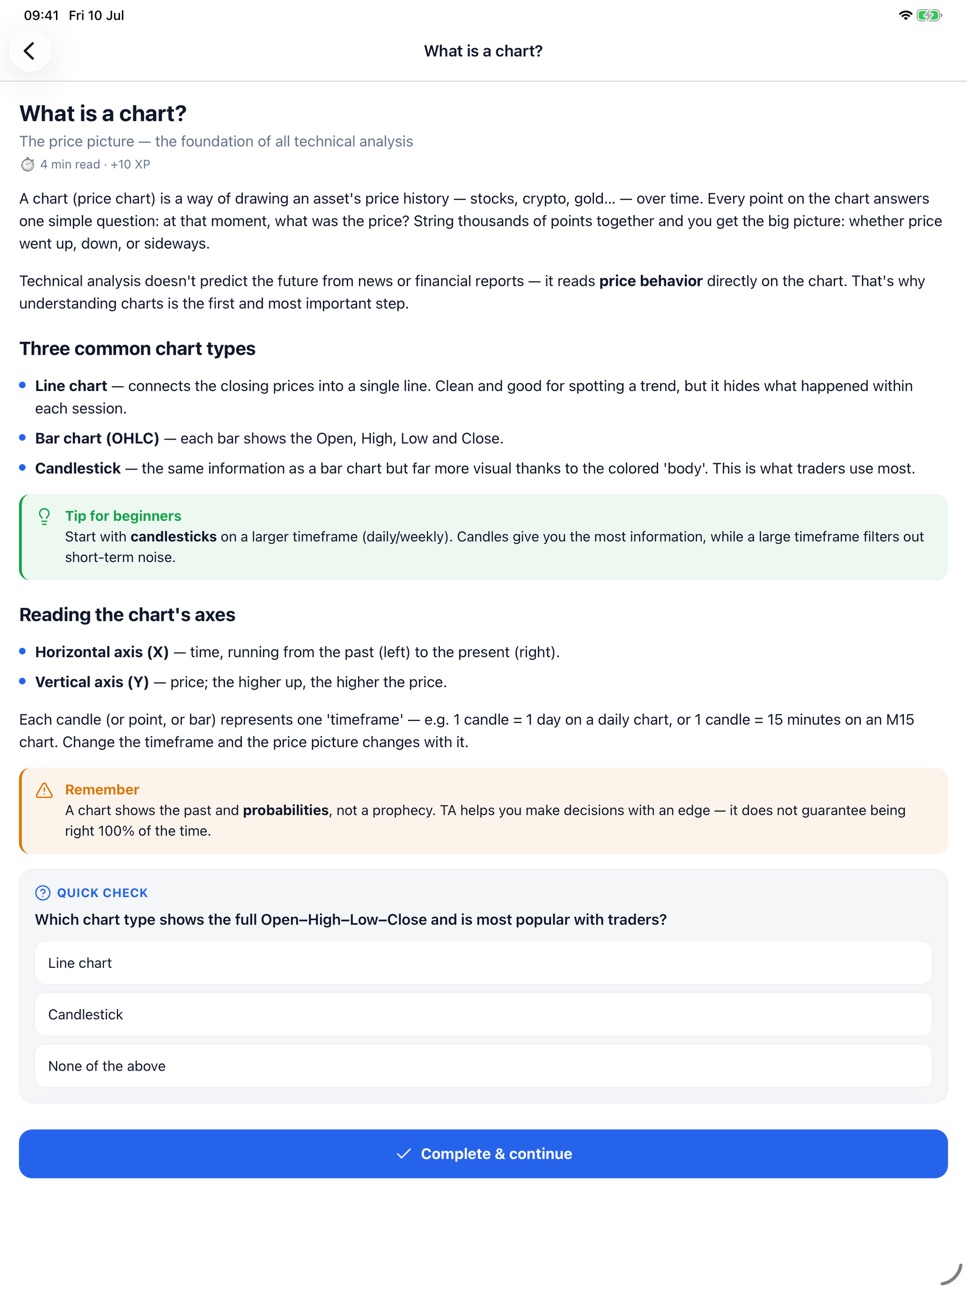Click the bold price behavior text
The width and height of the screenshot is (967, 1290).
coord(651,281)
